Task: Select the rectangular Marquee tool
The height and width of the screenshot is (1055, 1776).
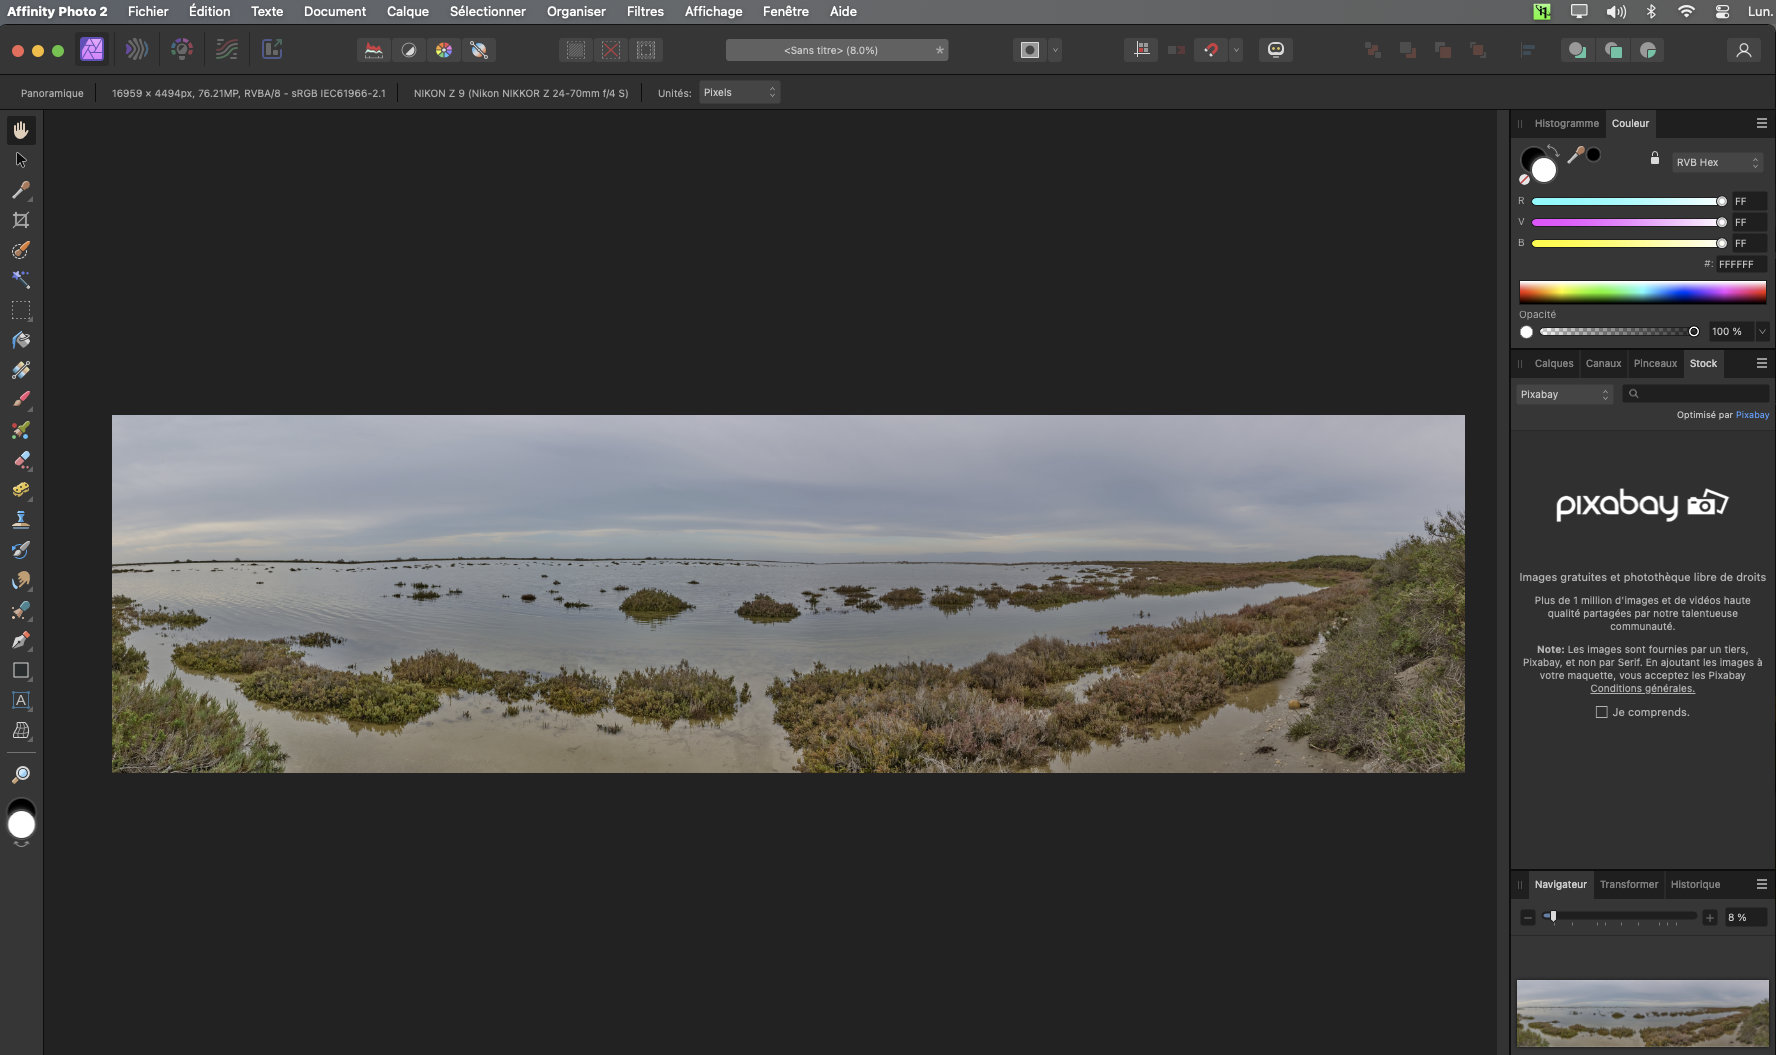Action: pyautogui.click(x=21, y=310)
